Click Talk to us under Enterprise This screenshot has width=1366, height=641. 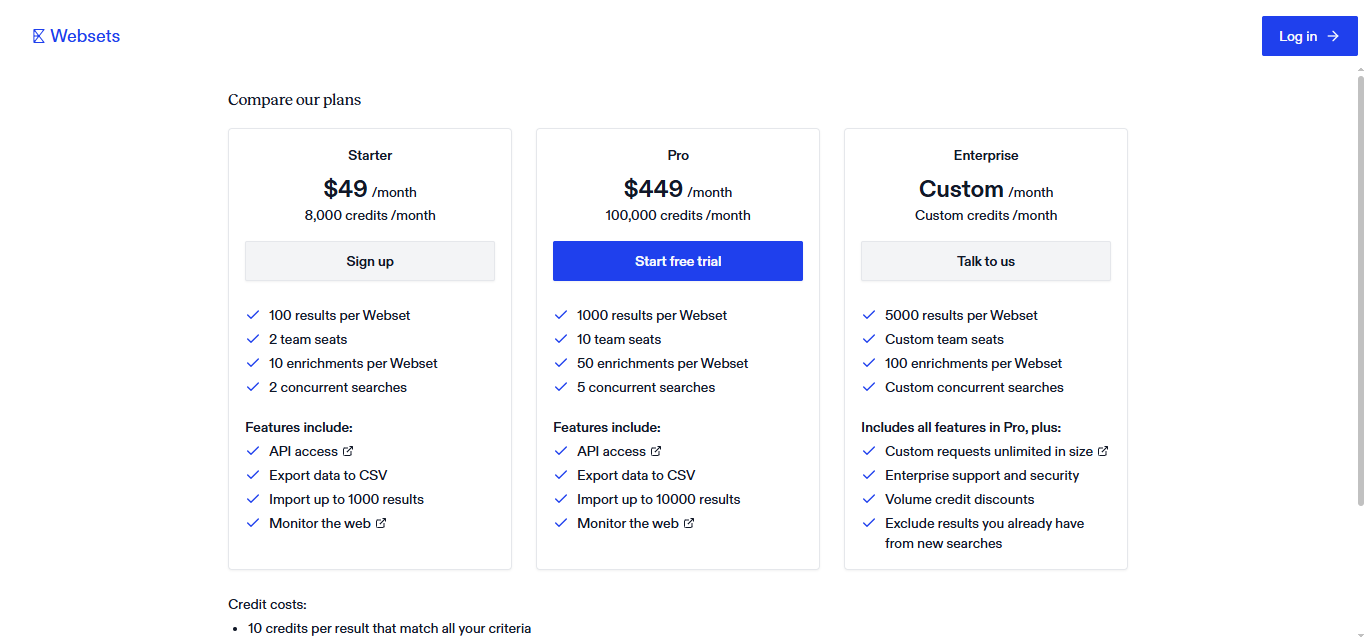pos(985,260)
